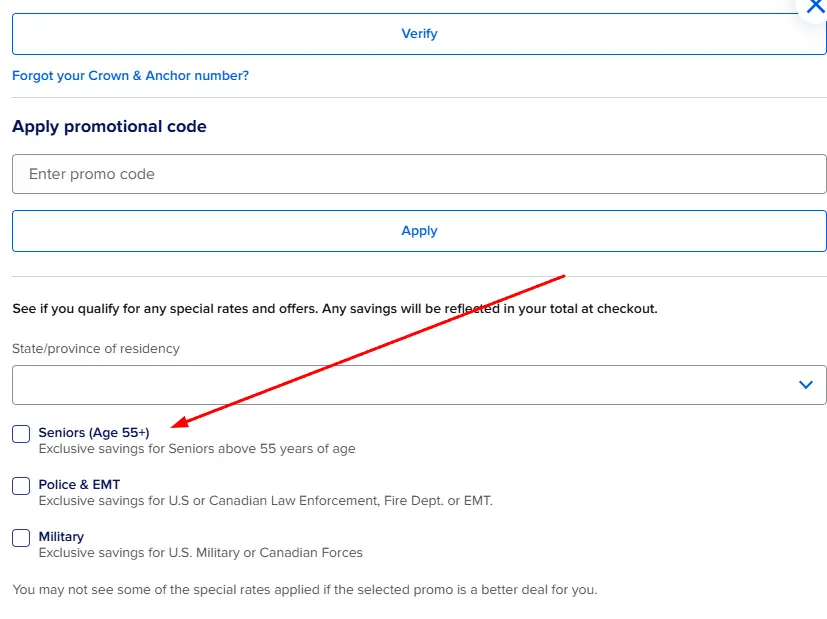Check the Military discount checkbox
Viewport: 827px width, 619px height.
tap(21, 538)
